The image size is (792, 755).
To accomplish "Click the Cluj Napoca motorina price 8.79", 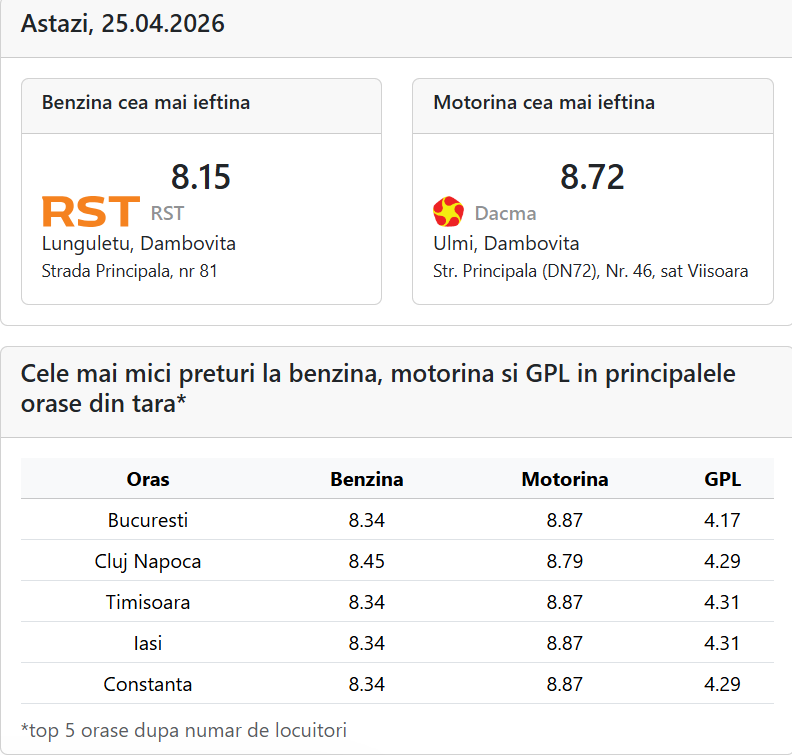I will tap(565, 561).
